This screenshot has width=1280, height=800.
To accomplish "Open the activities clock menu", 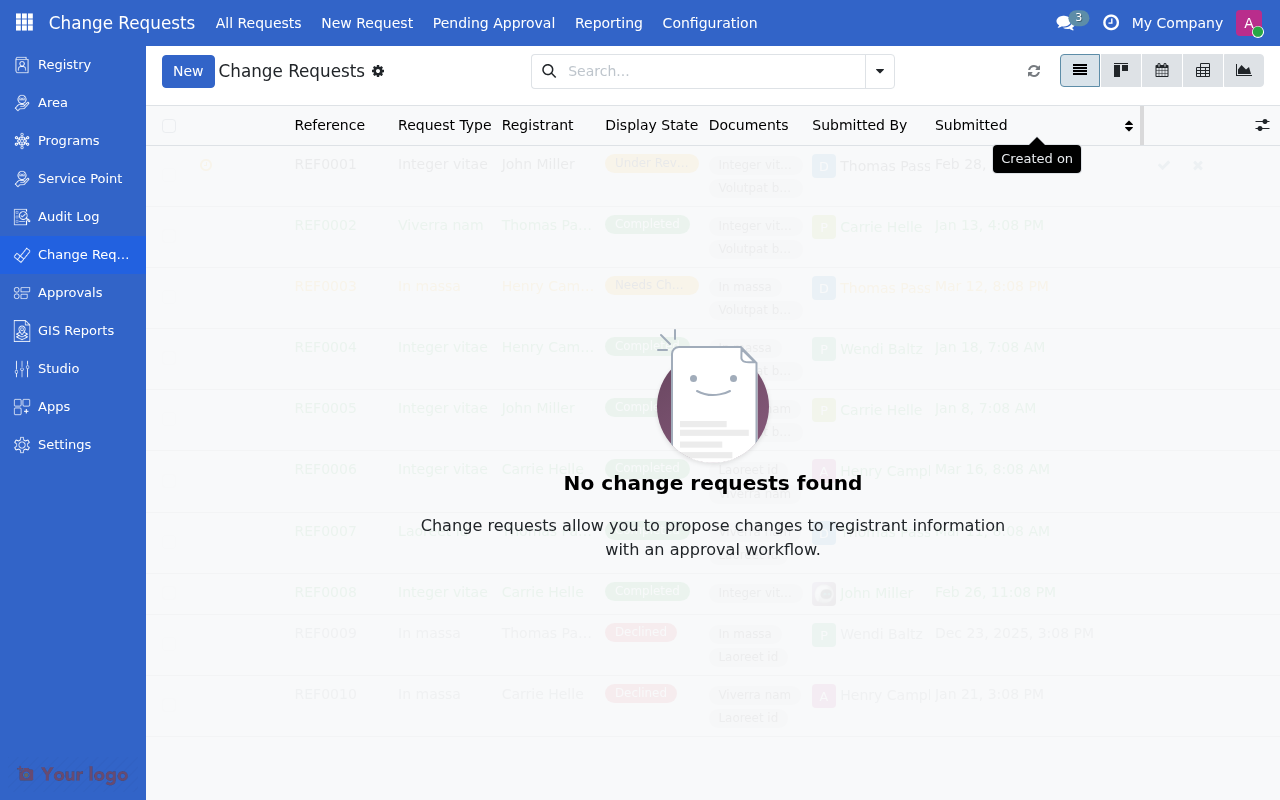I will 1110,22.
